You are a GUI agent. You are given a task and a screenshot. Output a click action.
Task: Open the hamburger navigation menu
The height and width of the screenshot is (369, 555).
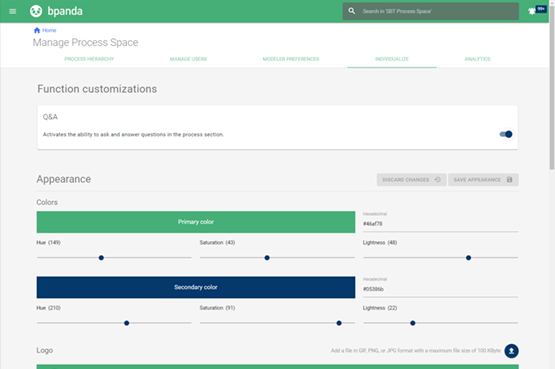(13, 11)
